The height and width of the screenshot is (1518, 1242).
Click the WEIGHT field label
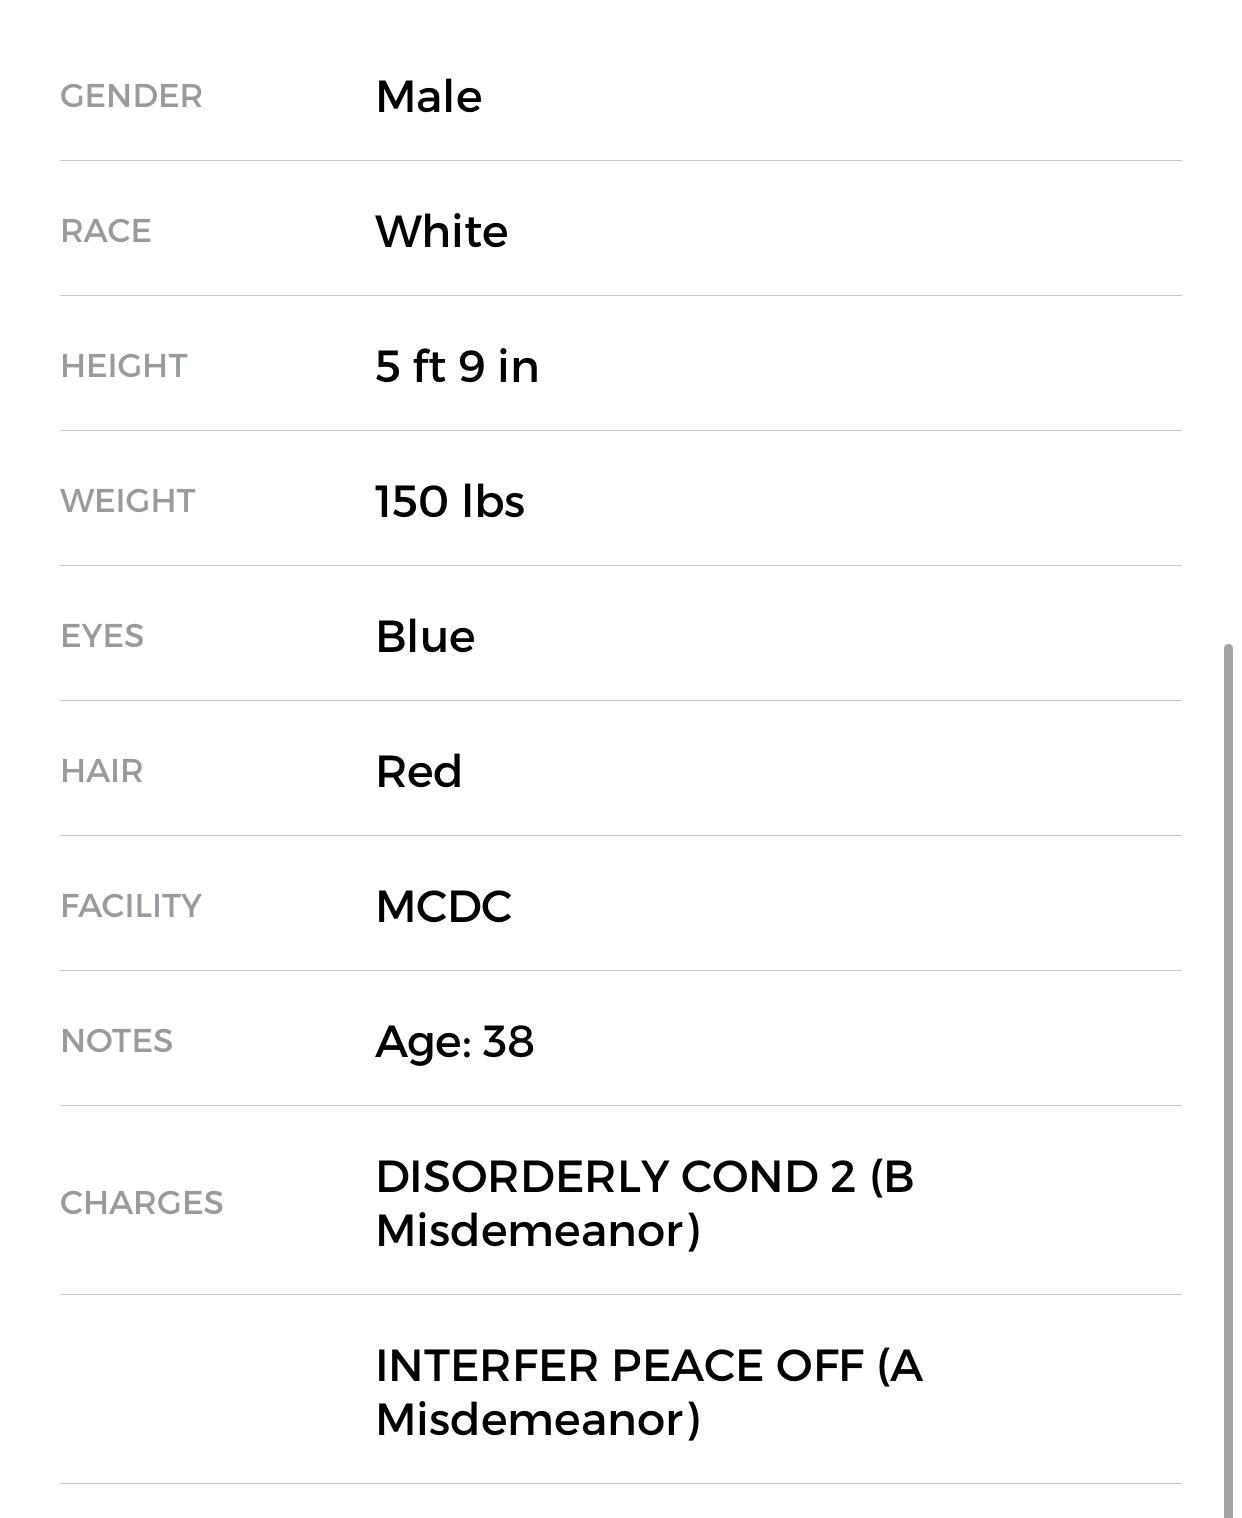pyautogui.click(x=128, y=502)
